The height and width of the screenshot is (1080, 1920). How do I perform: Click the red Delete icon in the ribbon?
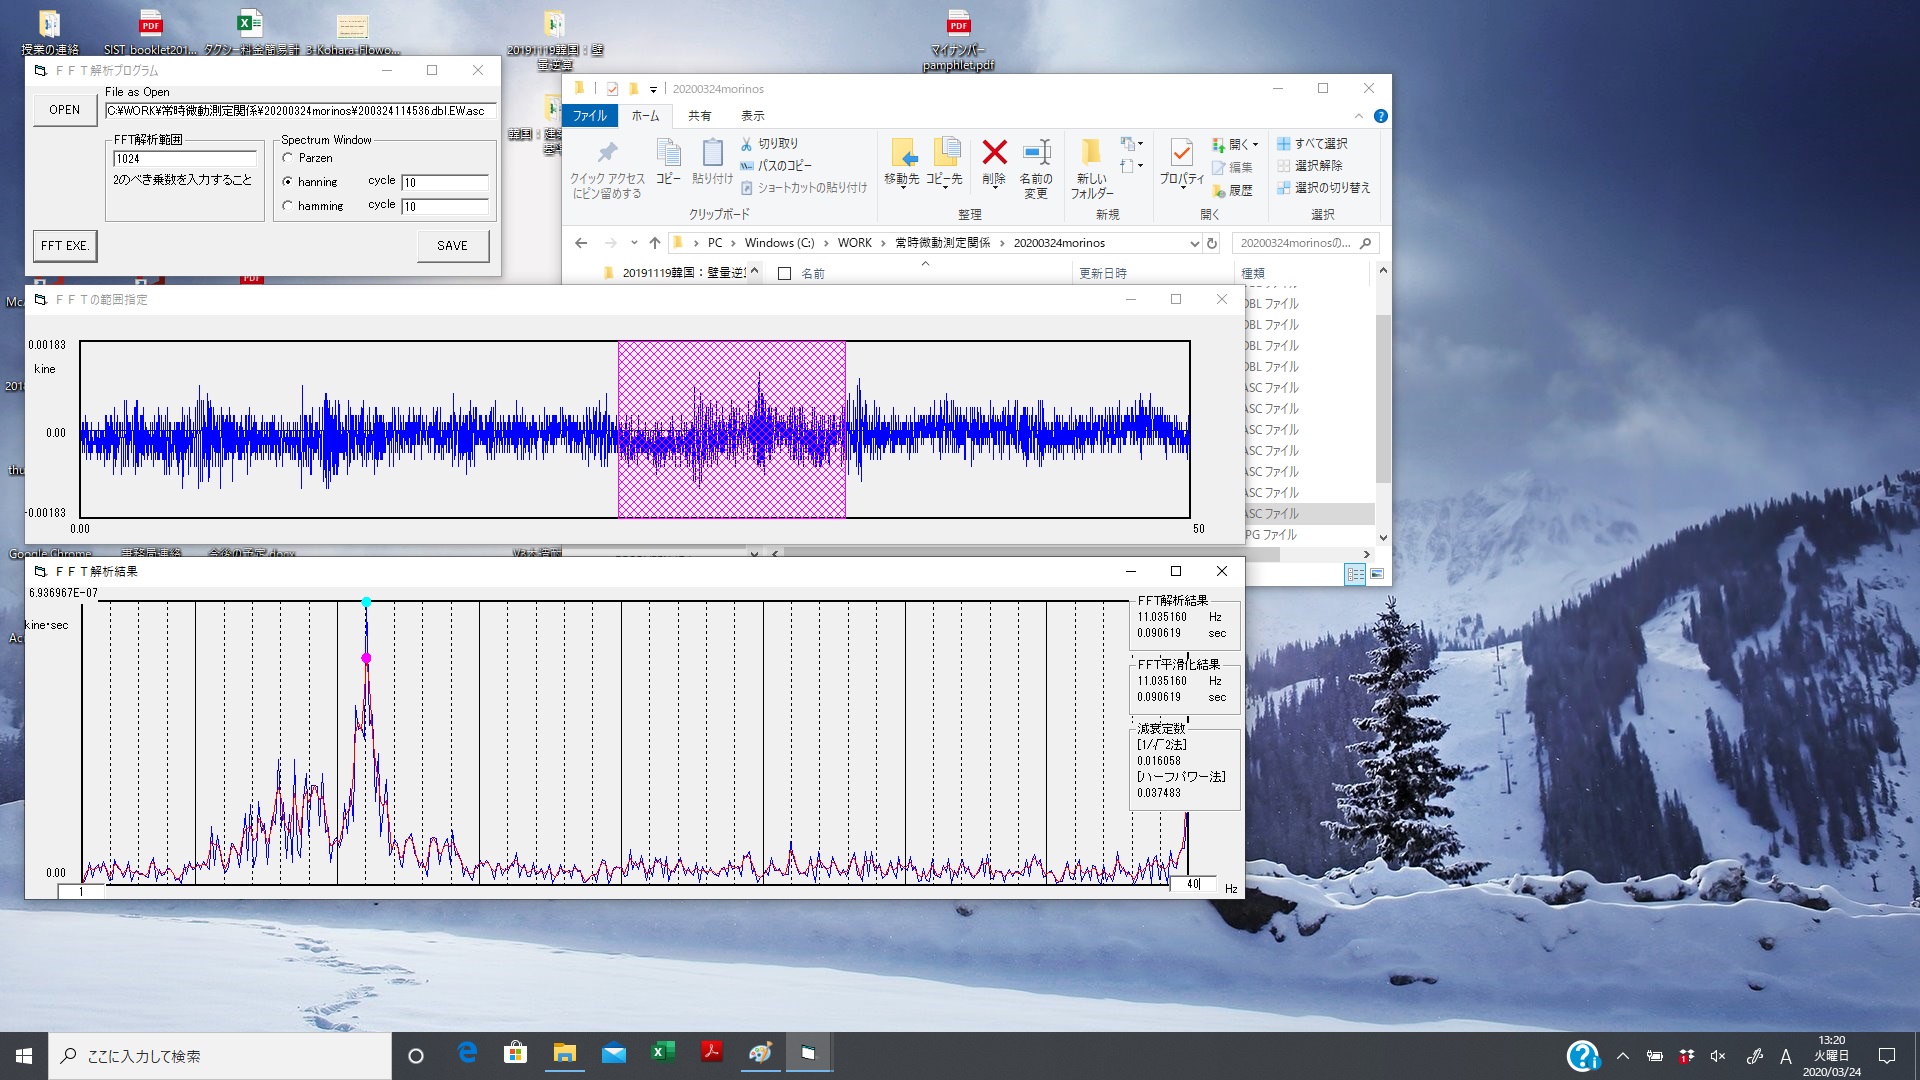click(x=994, y=153)
